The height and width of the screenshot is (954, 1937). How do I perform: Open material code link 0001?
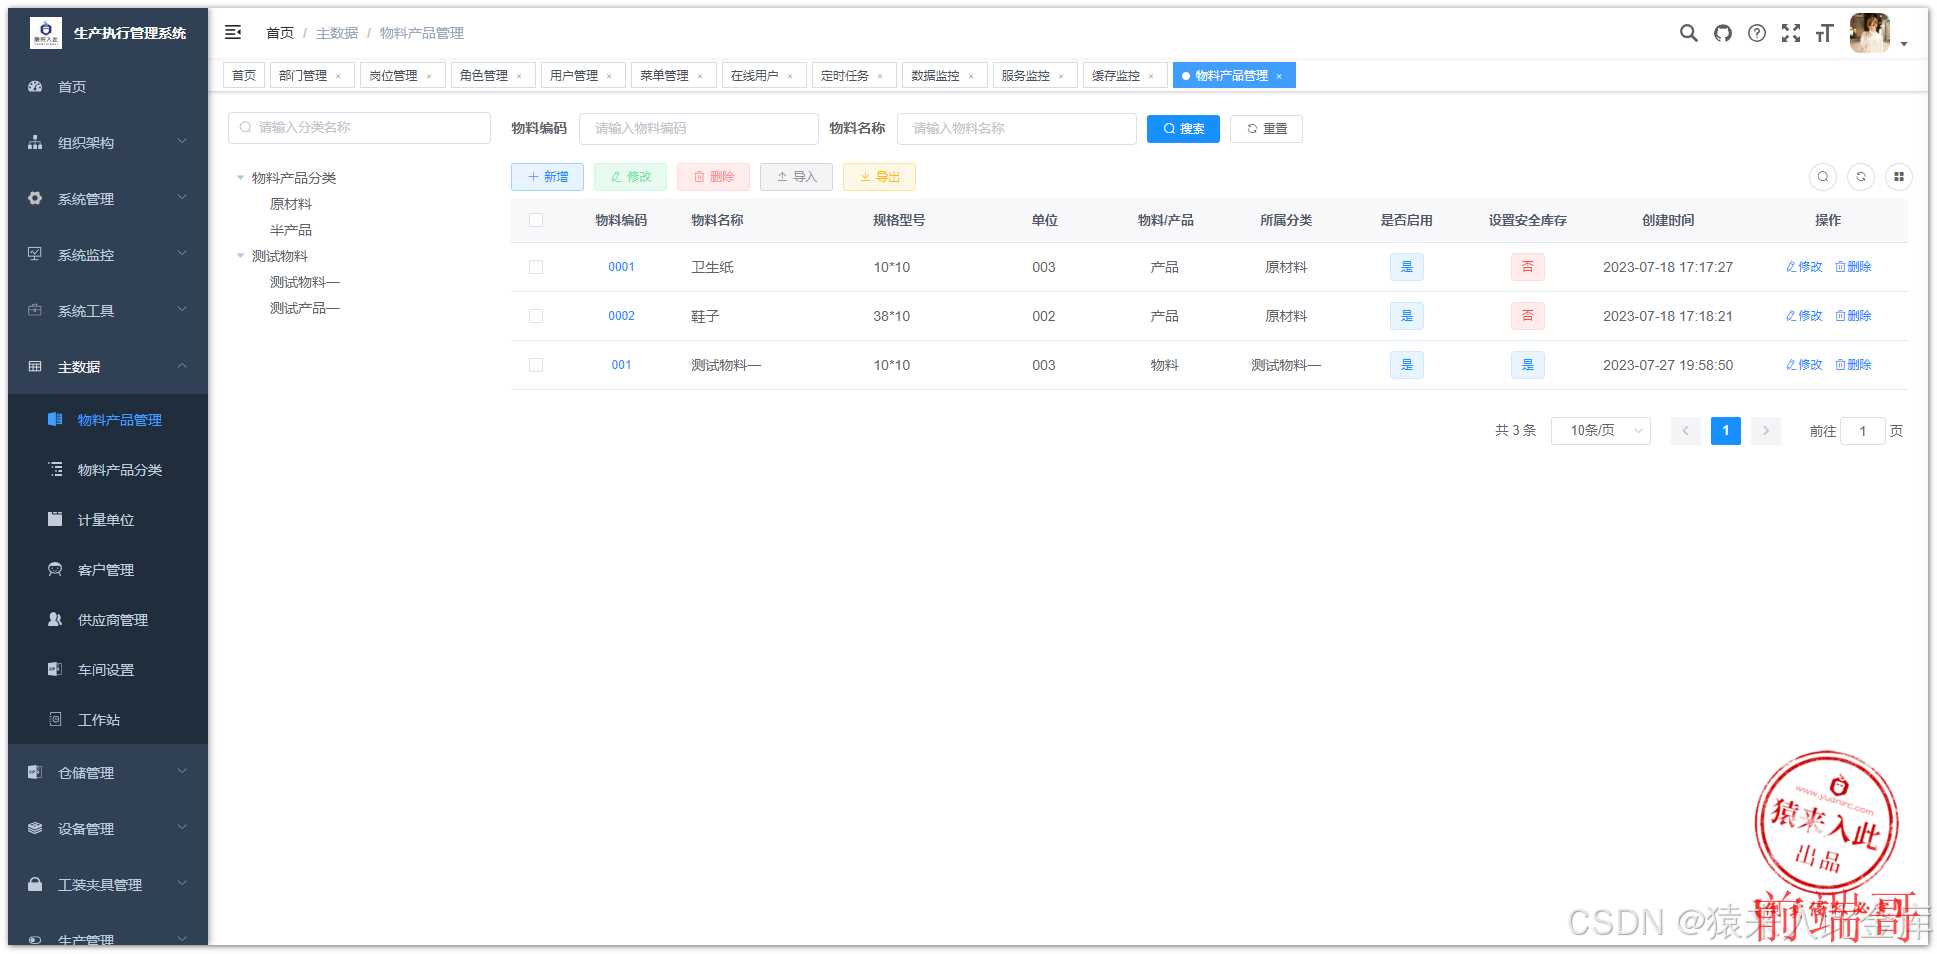[621, 267]
